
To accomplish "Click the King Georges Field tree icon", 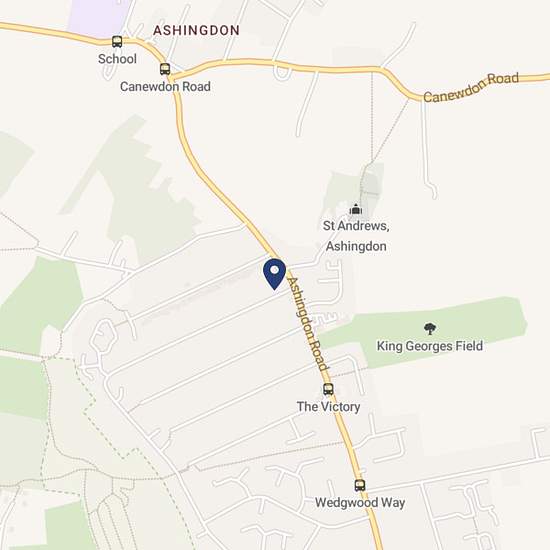I will 430,329.
